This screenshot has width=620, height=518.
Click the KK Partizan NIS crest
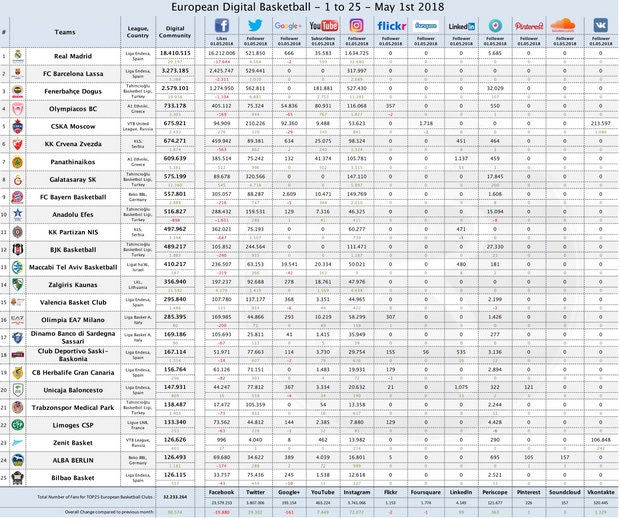18,232
